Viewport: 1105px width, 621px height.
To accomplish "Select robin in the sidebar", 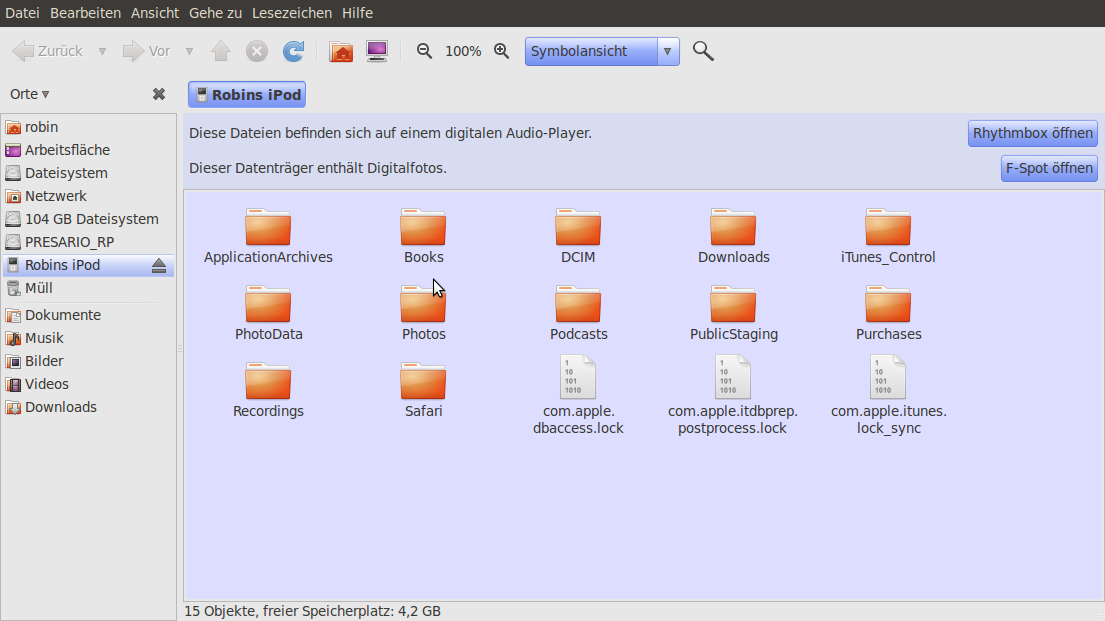I will [88, 127].
